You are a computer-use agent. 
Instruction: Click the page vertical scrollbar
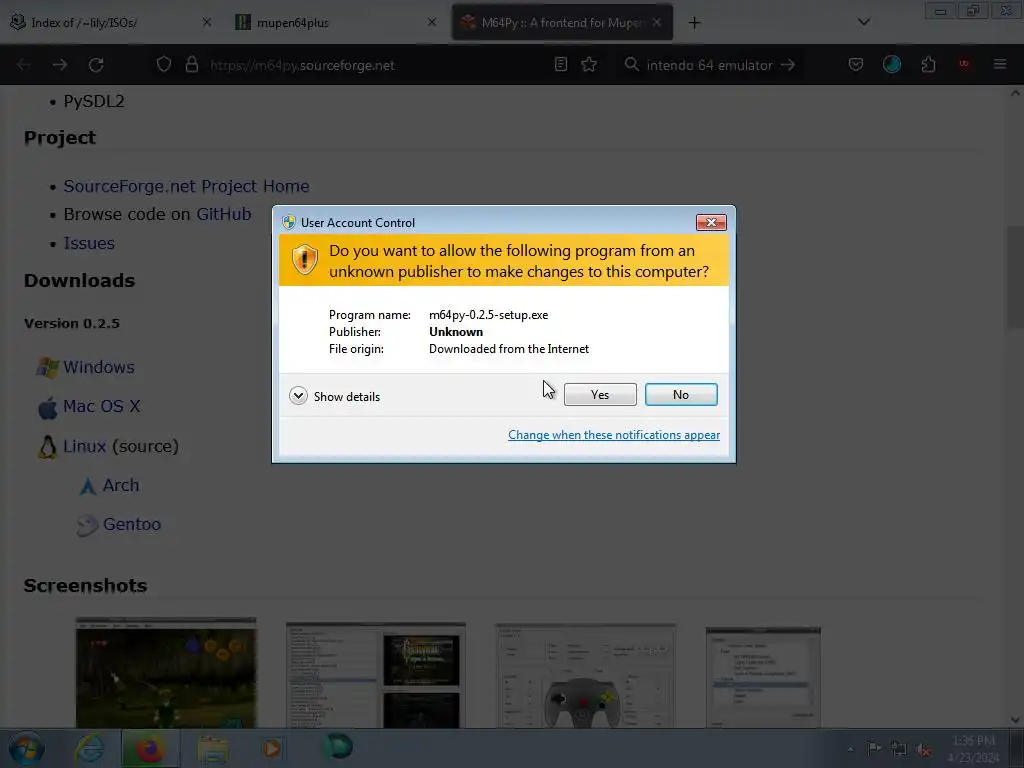1015,280
